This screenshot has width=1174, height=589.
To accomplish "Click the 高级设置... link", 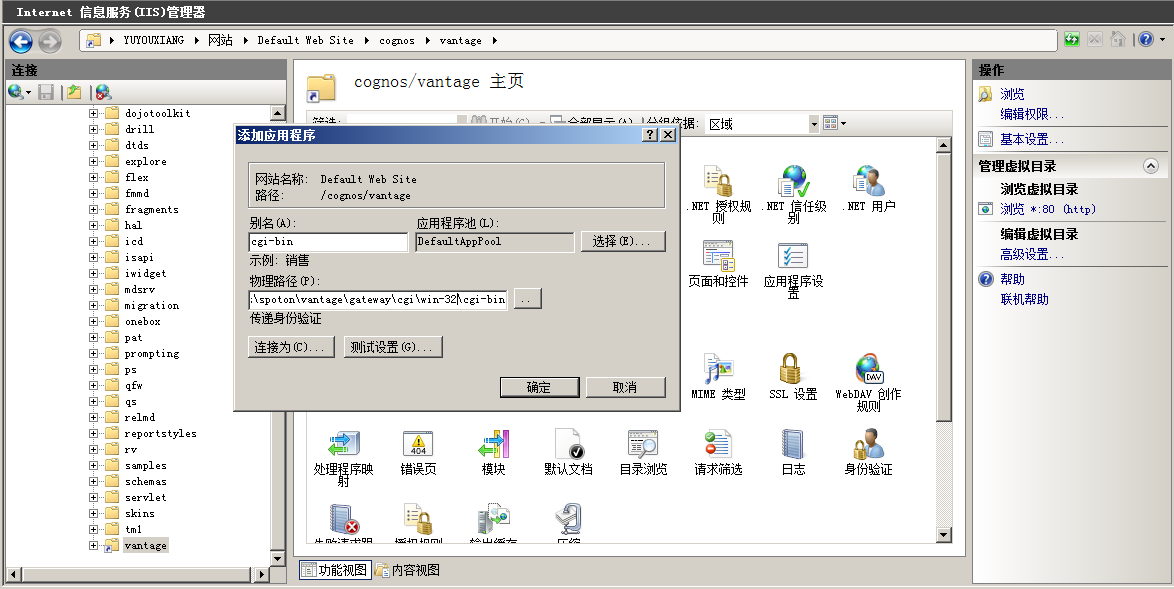I will [x=1032, y=254].
